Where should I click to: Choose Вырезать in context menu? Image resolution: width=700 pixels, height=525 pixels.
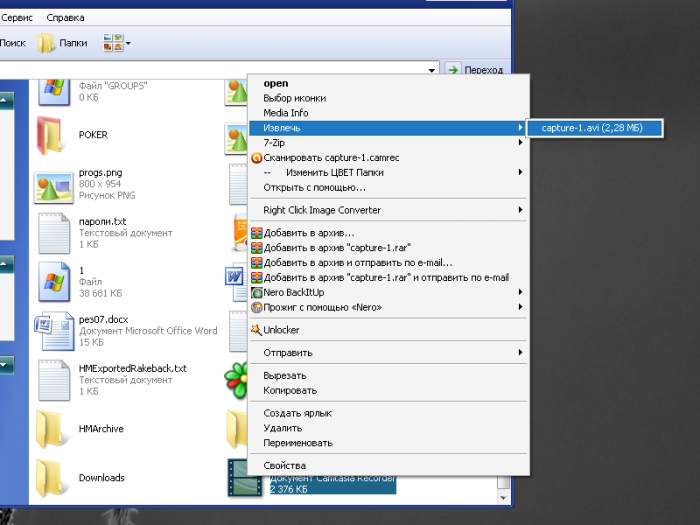pos(388,375)
